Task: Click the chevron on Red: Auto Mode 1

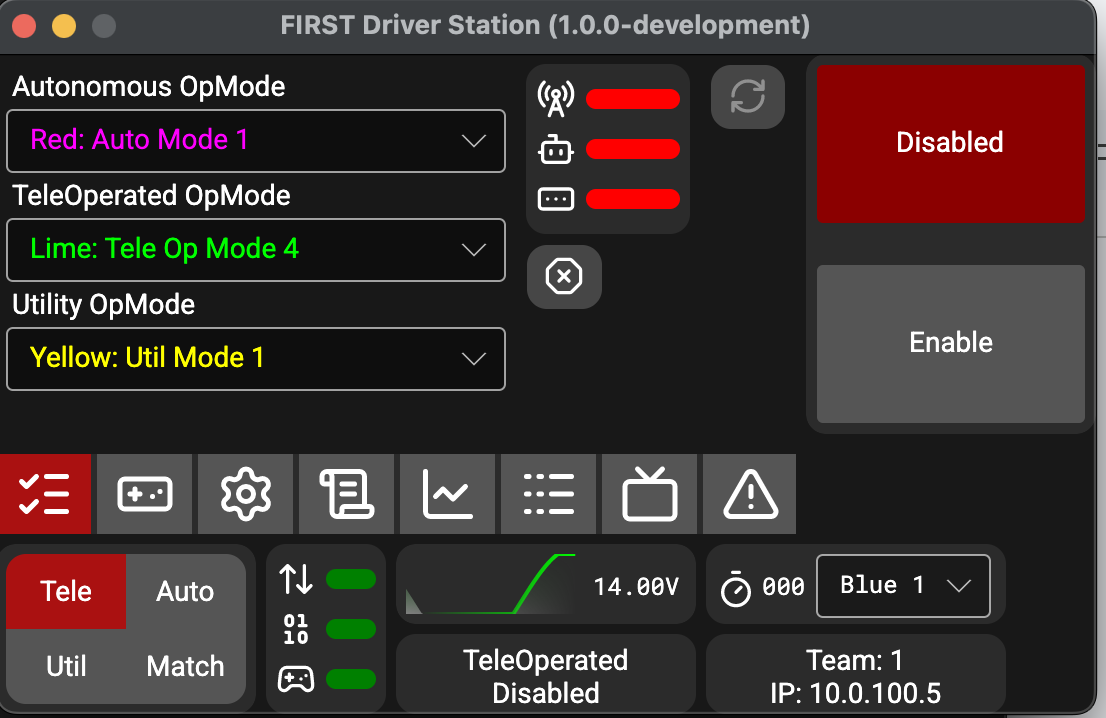Action: click(473, 140)
